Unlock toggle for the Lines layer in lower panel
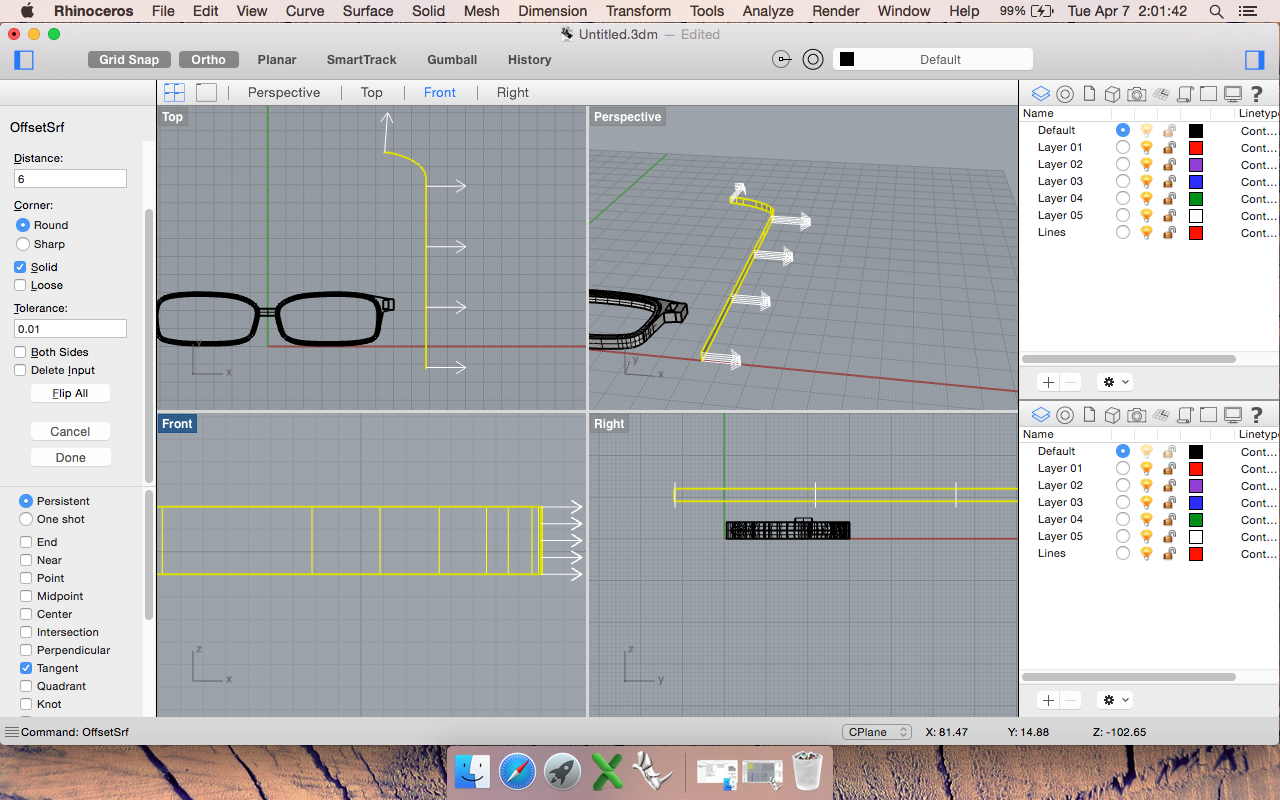Image resolution: width=1280 pixels, height=800 pixels. pos(1169,553)
